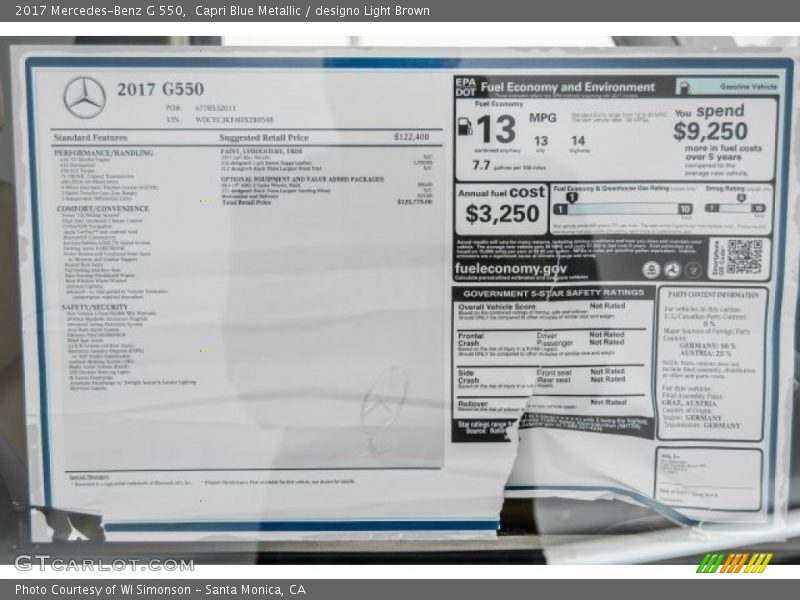Click the '2017 G550' sticker heading
The height and width of the screenshot is (600, 800).
tap(160, 89)
